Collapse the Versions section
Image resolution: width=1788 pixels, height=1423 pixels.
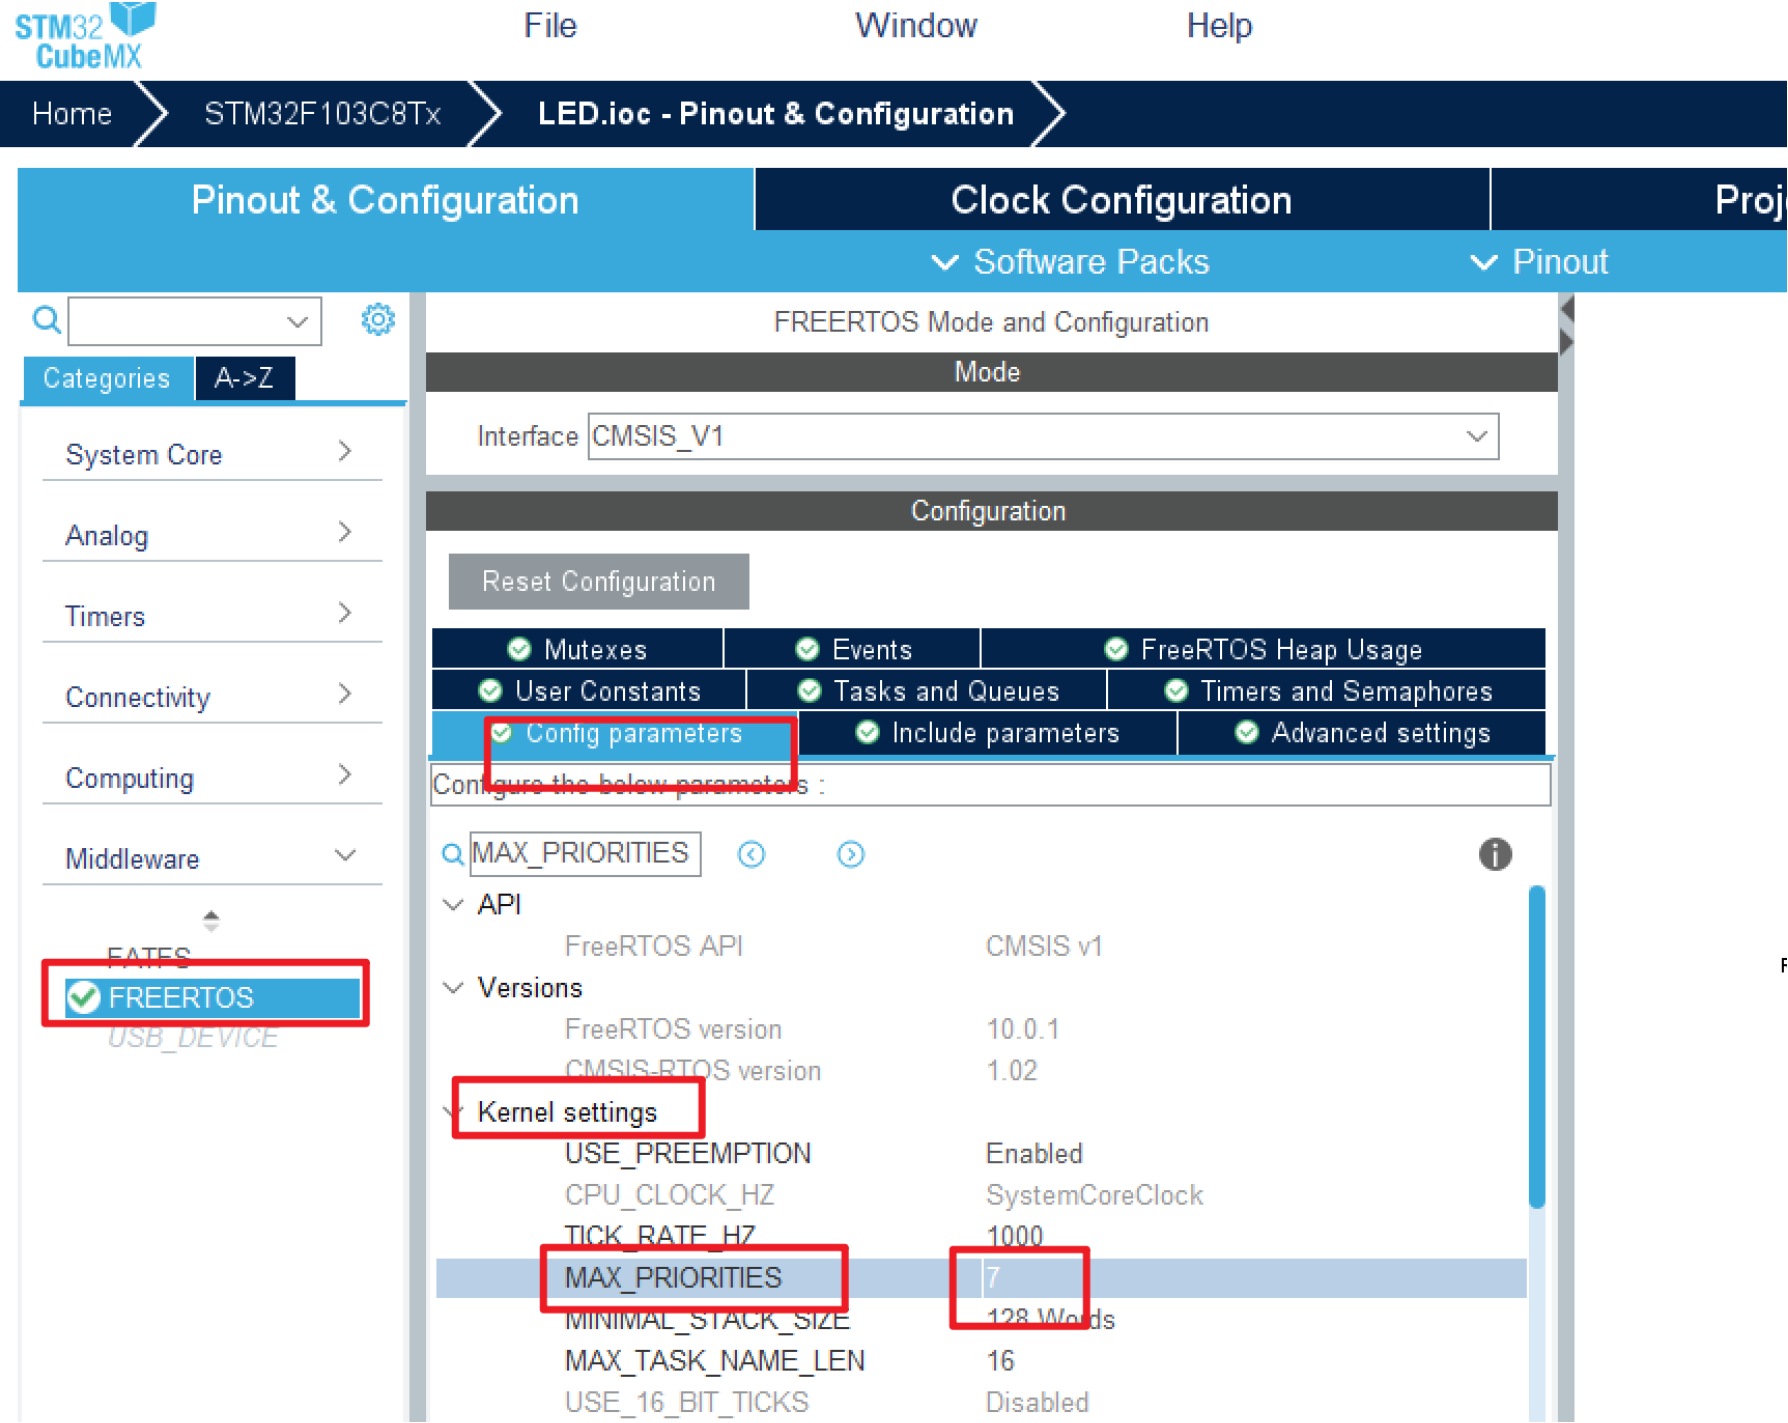[x=453, y=987]
